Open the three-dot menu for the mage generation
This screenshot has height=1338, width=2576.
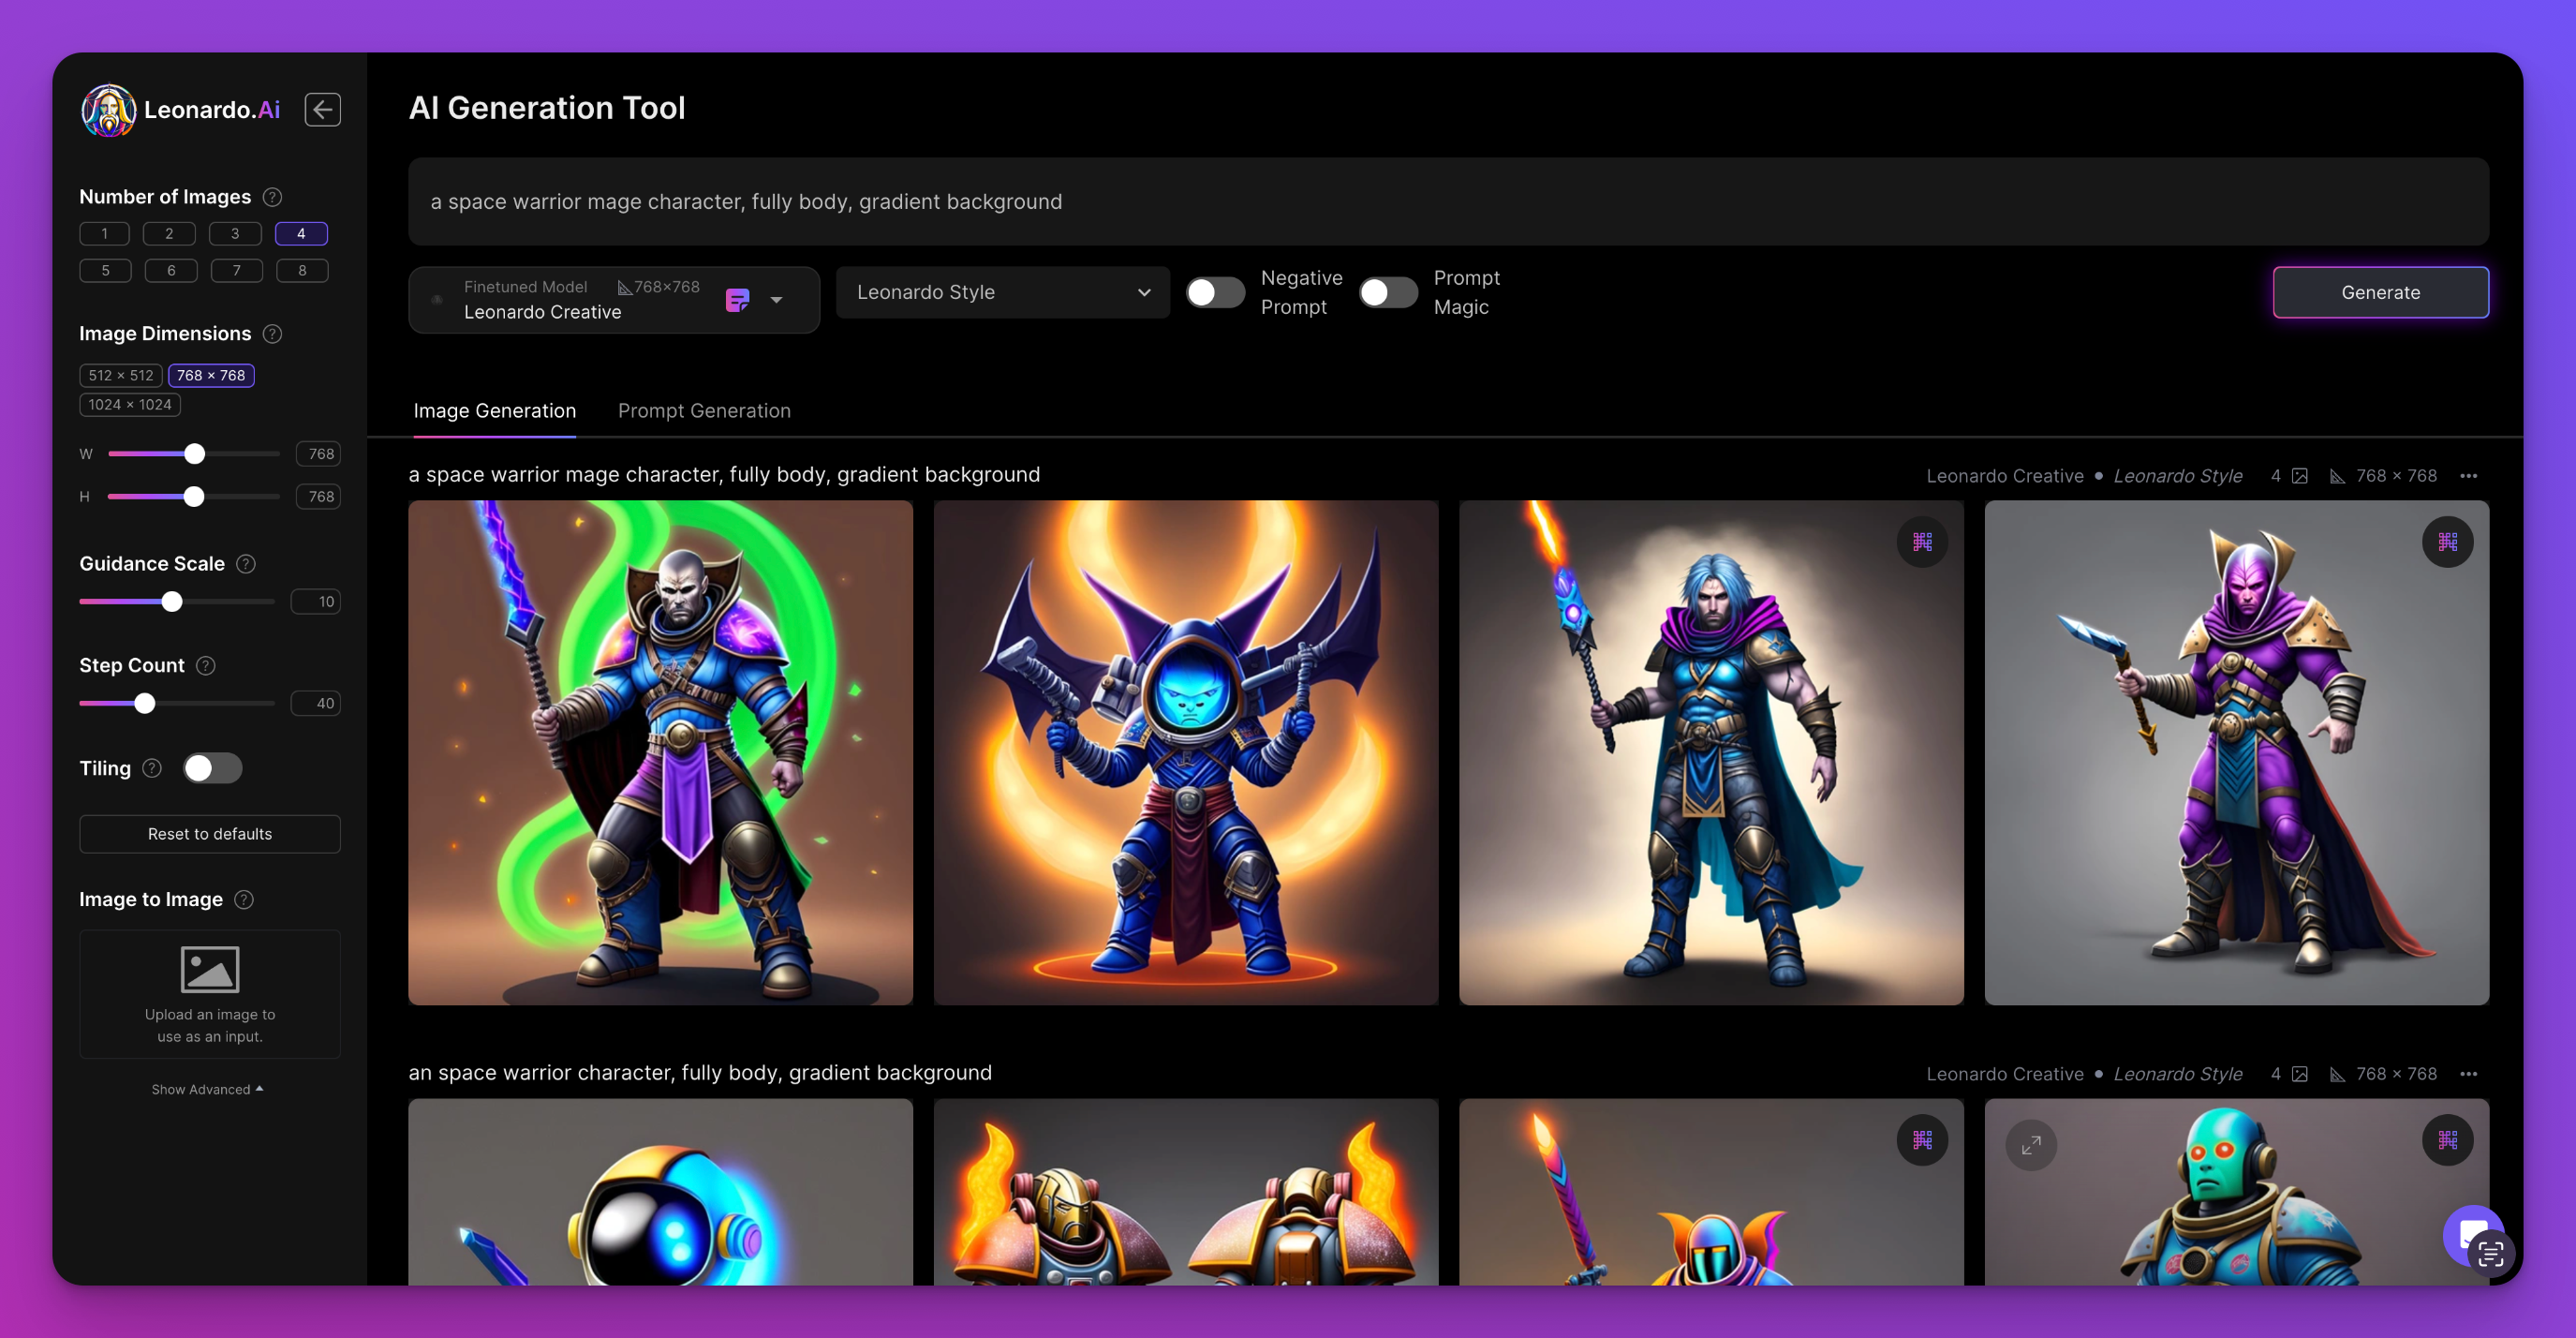tap(2468, 476)
